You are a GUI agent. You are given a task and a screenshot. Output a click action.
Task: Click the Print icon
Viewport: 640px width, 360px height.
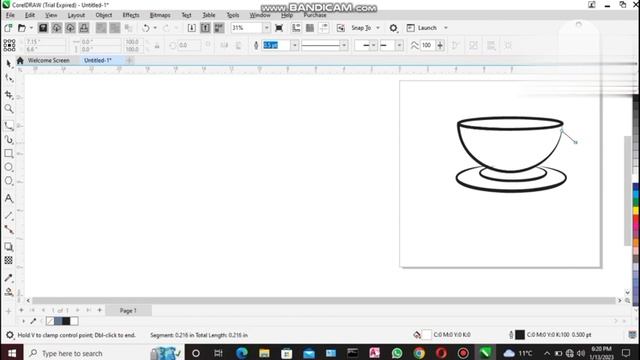pyautogui.click(x=84, y=28)
